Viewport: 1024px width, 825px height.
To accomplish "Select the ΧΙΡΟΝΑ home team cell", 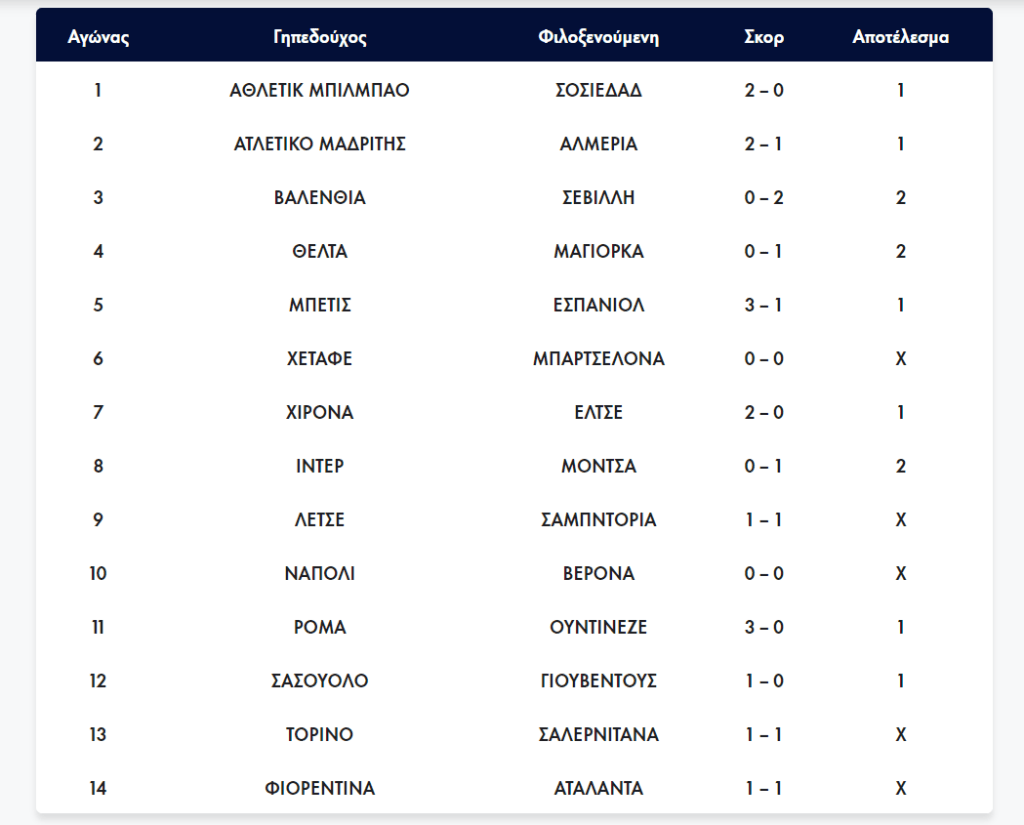I will [x=320, y=413].
